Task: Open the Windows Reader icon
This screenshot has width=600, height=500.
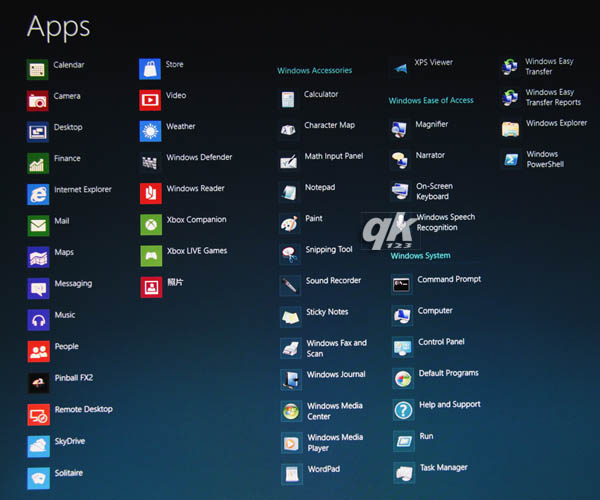Action: pyautogui.click(x=151, y=194)
